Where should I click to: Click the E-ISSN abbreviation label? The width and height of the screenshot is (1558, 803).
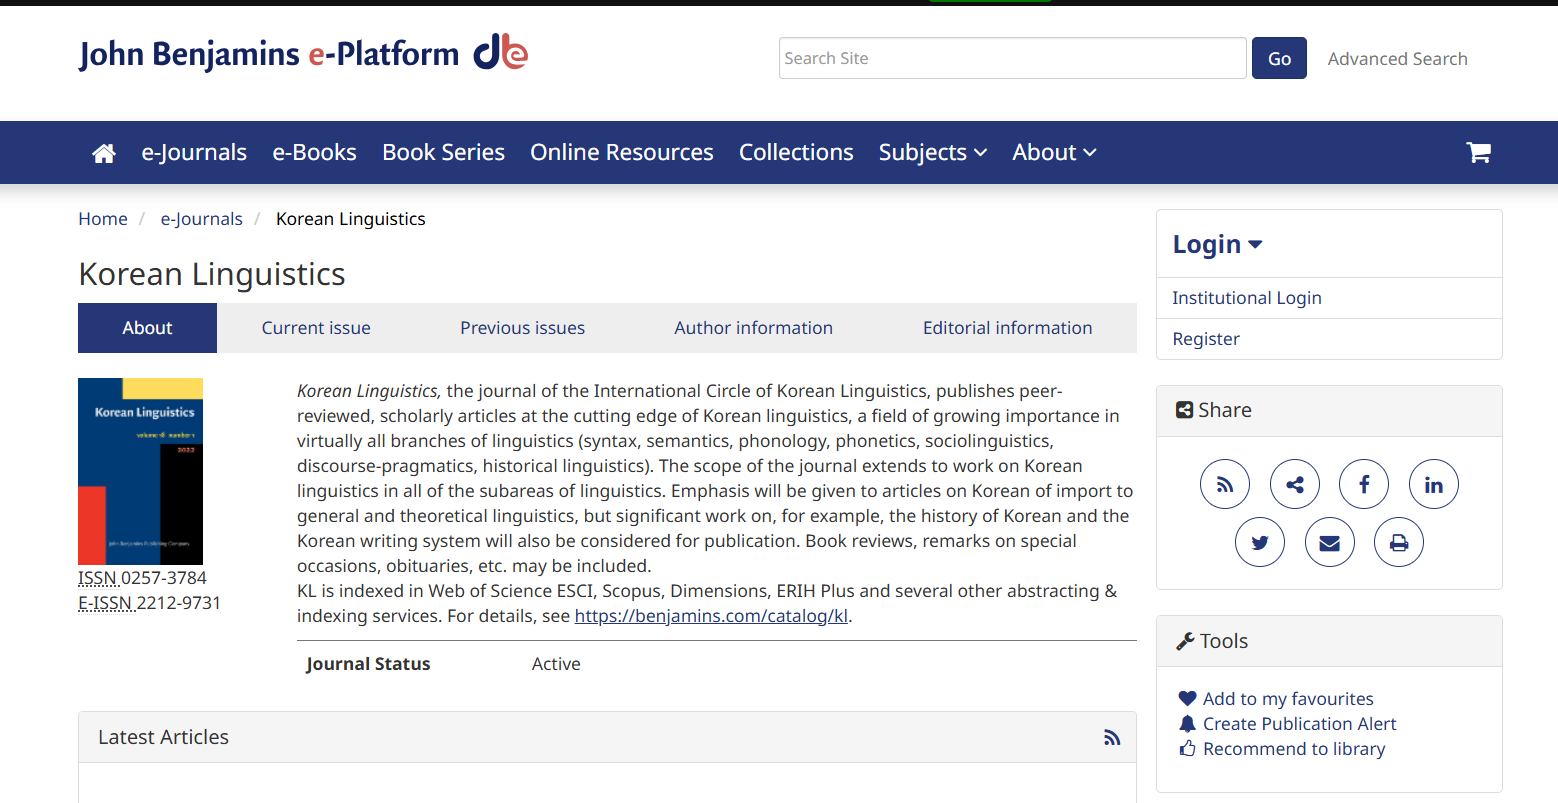click(x=105, y=603)
